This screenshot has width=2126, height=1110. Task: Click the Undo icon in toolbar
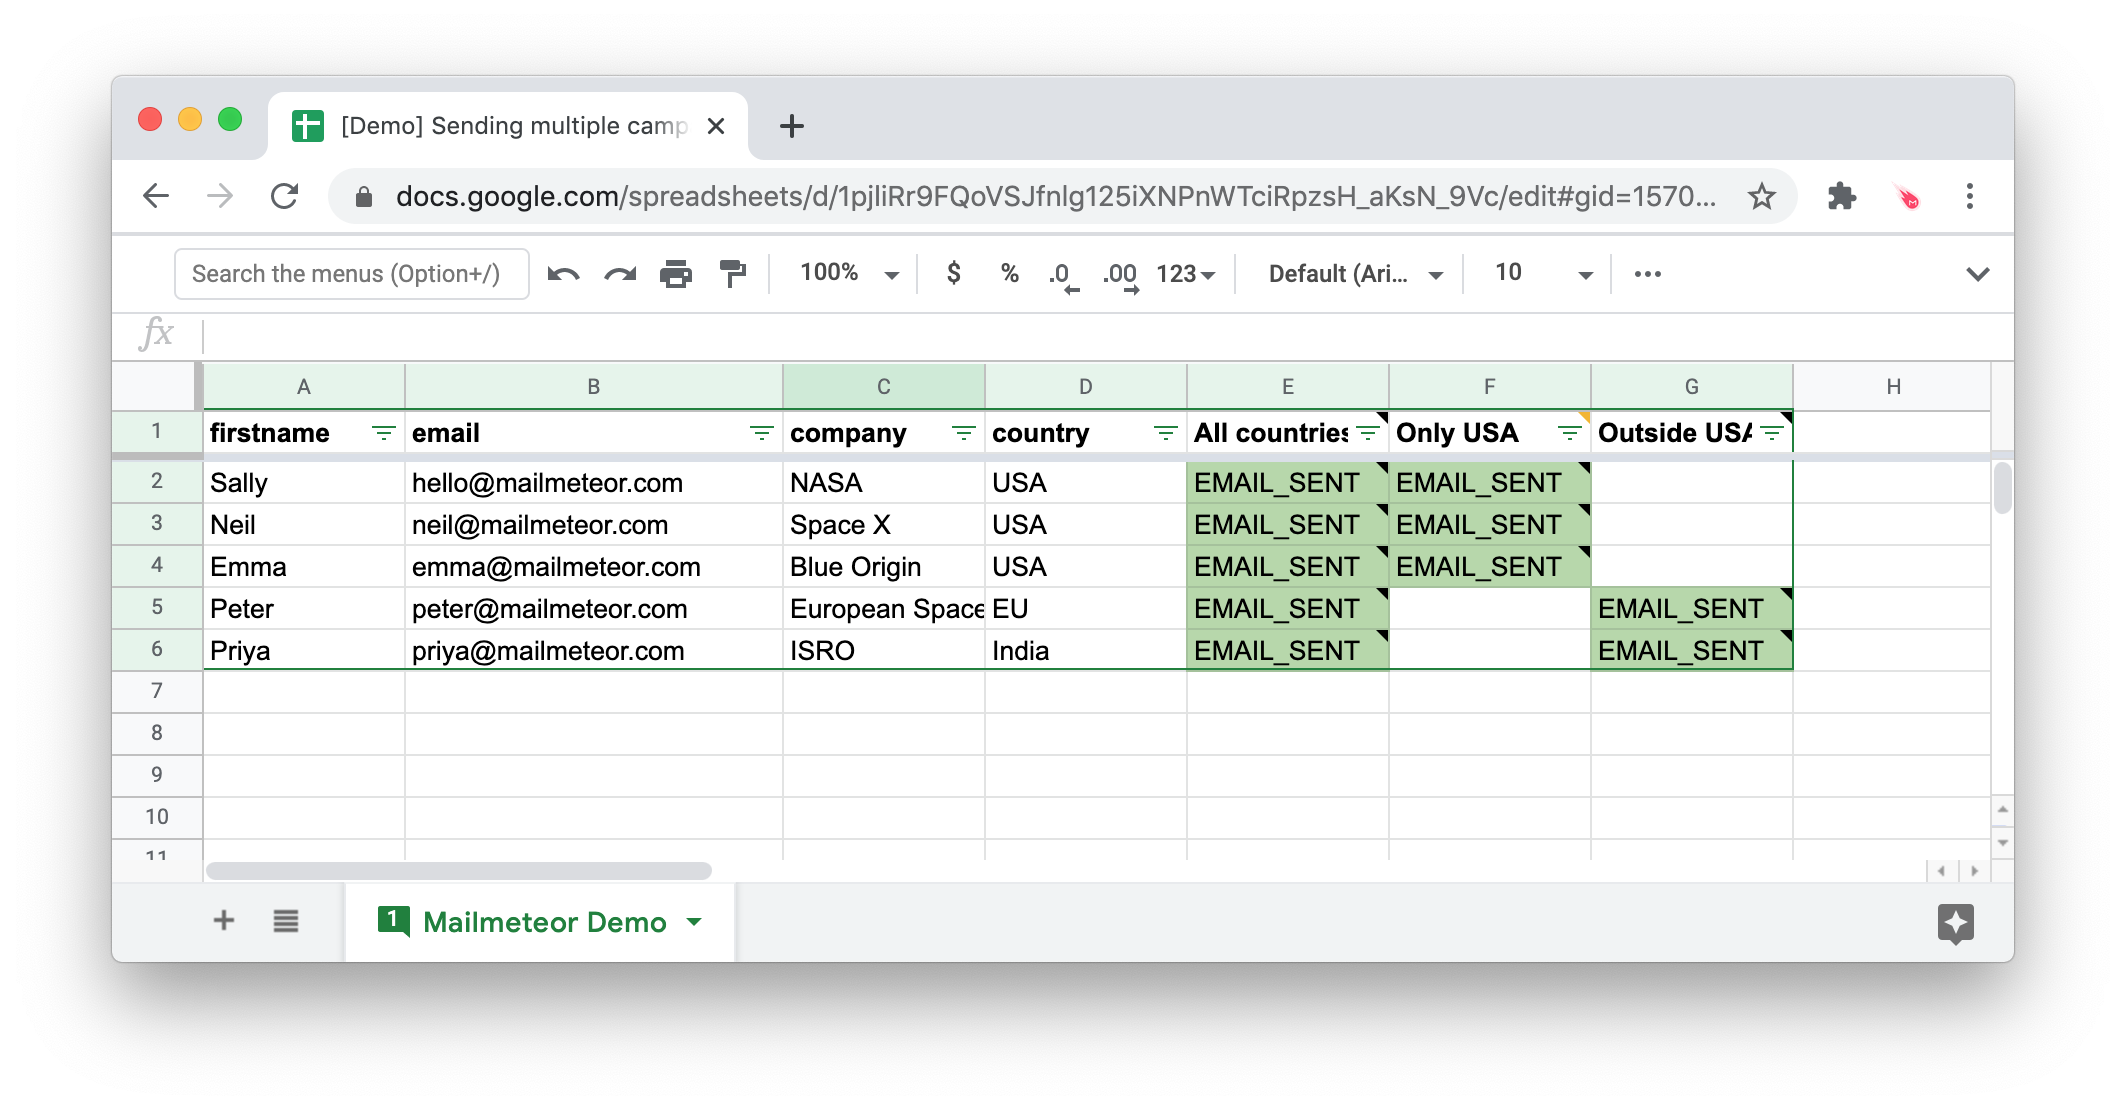click(x=564, y=274)
